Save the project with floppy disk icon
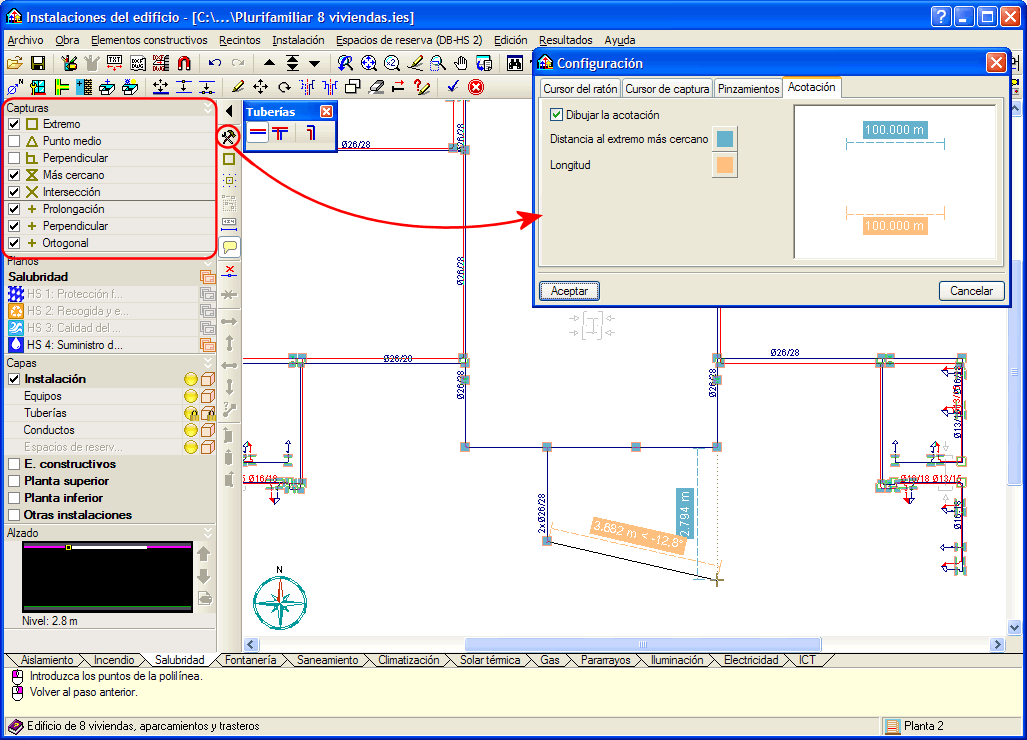 tap(38, 63)
